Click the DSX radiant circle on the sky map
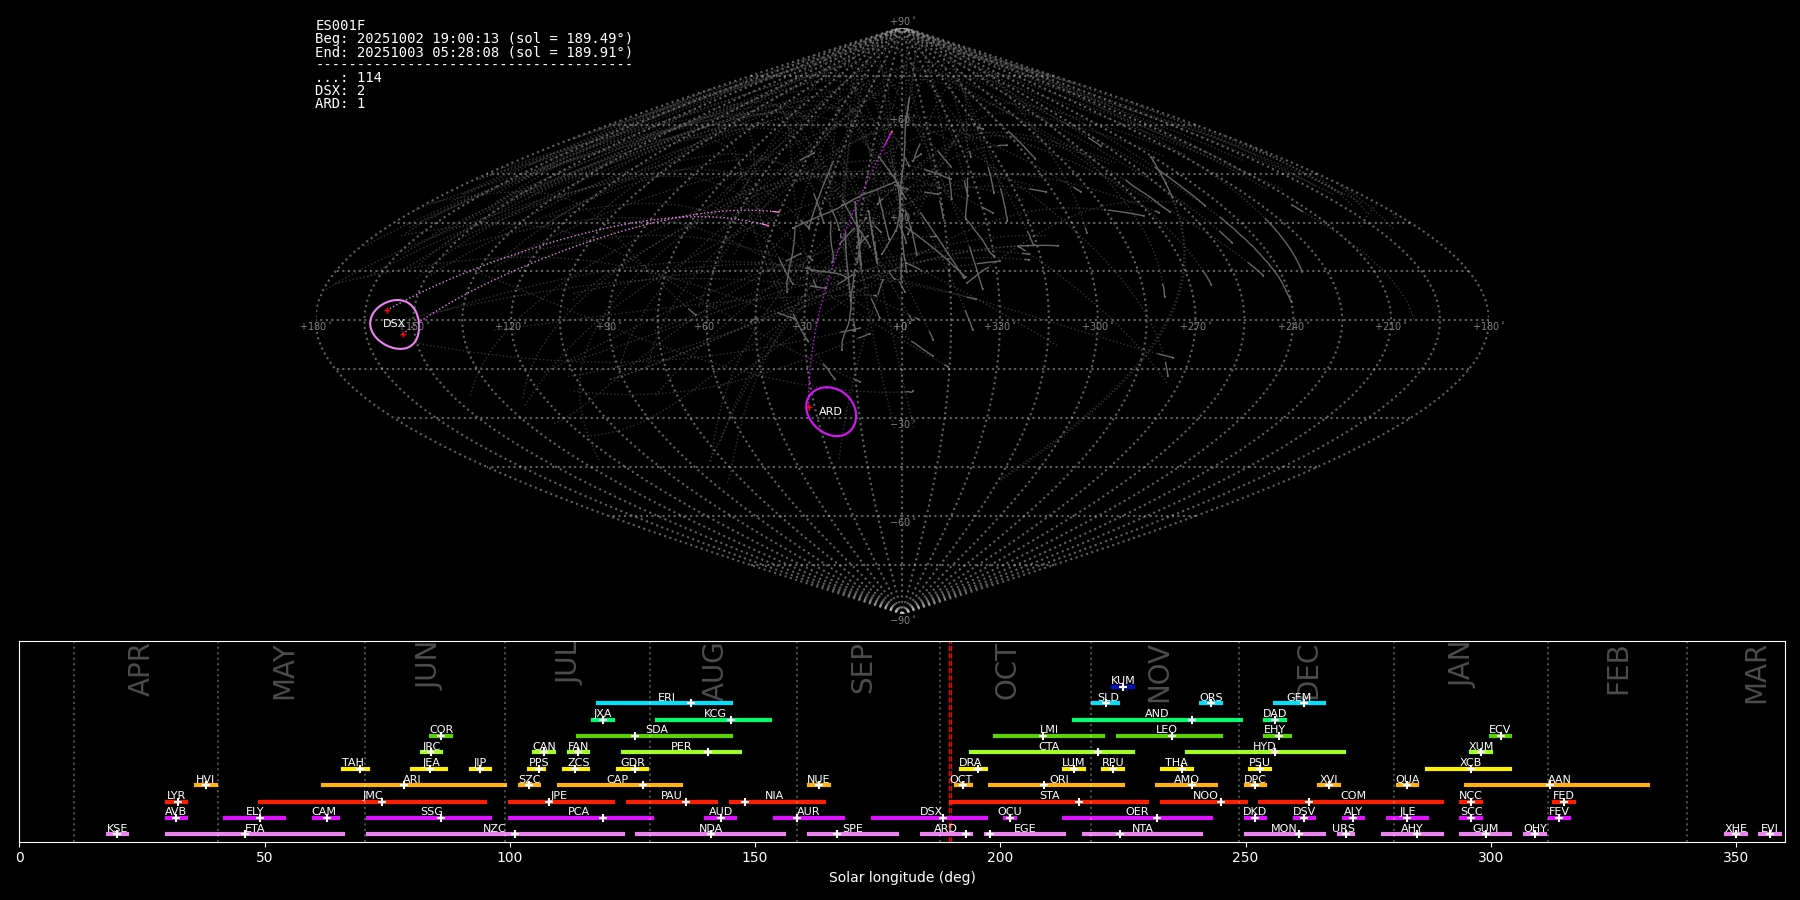Screen dimensions: 1800x900 394,324
